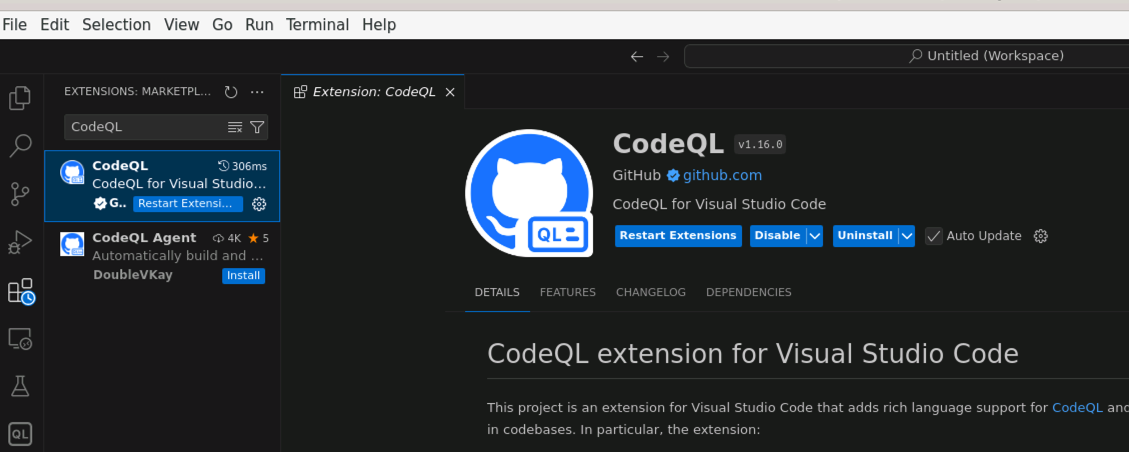Click the 306ms activation time label
The image size is (1129, 452).
point(243,166)
